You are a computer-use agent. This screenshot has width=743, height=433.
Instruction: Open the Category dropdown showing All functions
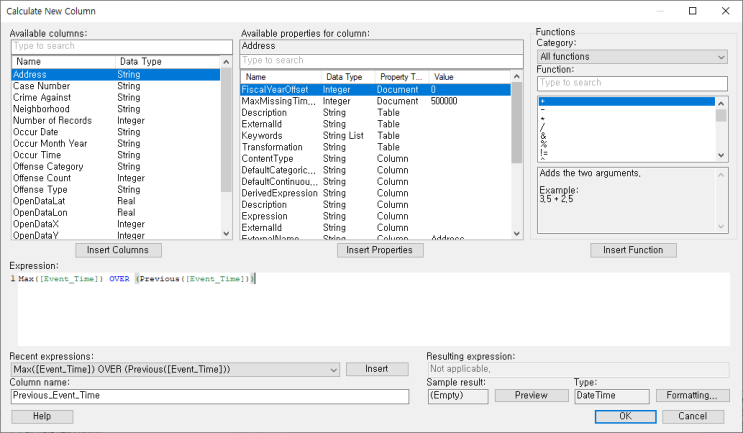pos(631,57)
